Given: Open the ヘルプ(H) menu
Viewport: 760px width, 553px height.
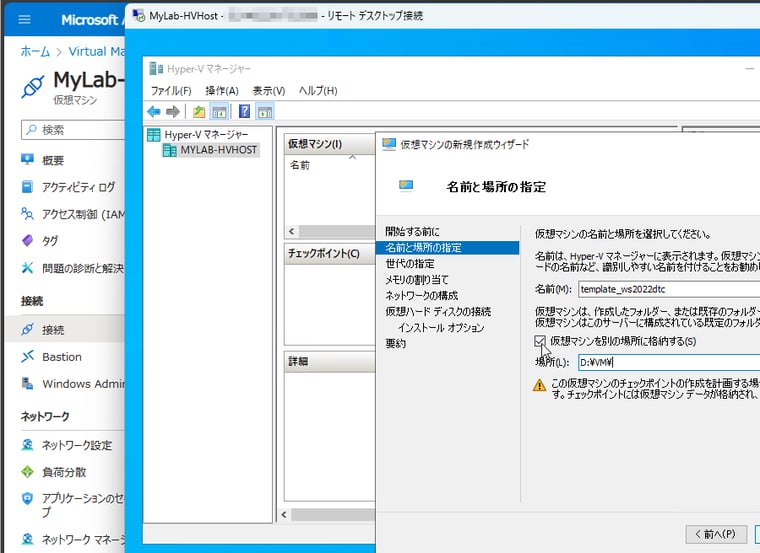Looking at the screenshot, I should tap(318, 91).
